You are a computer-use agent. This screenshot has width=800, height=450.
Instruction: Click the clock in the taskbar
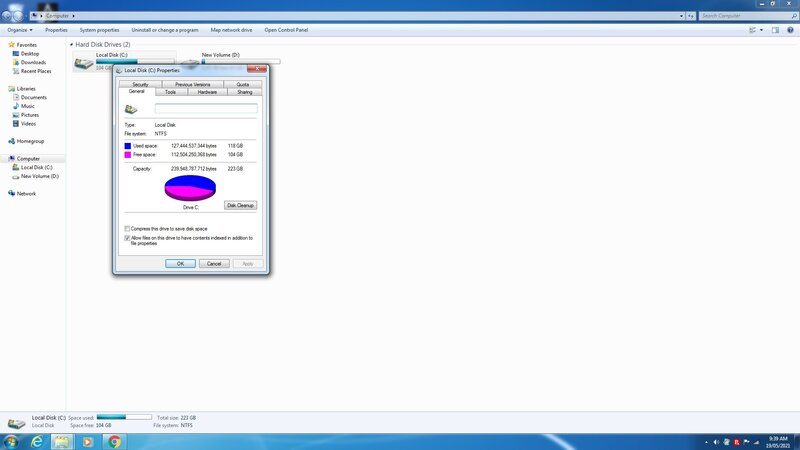[778, 442]
